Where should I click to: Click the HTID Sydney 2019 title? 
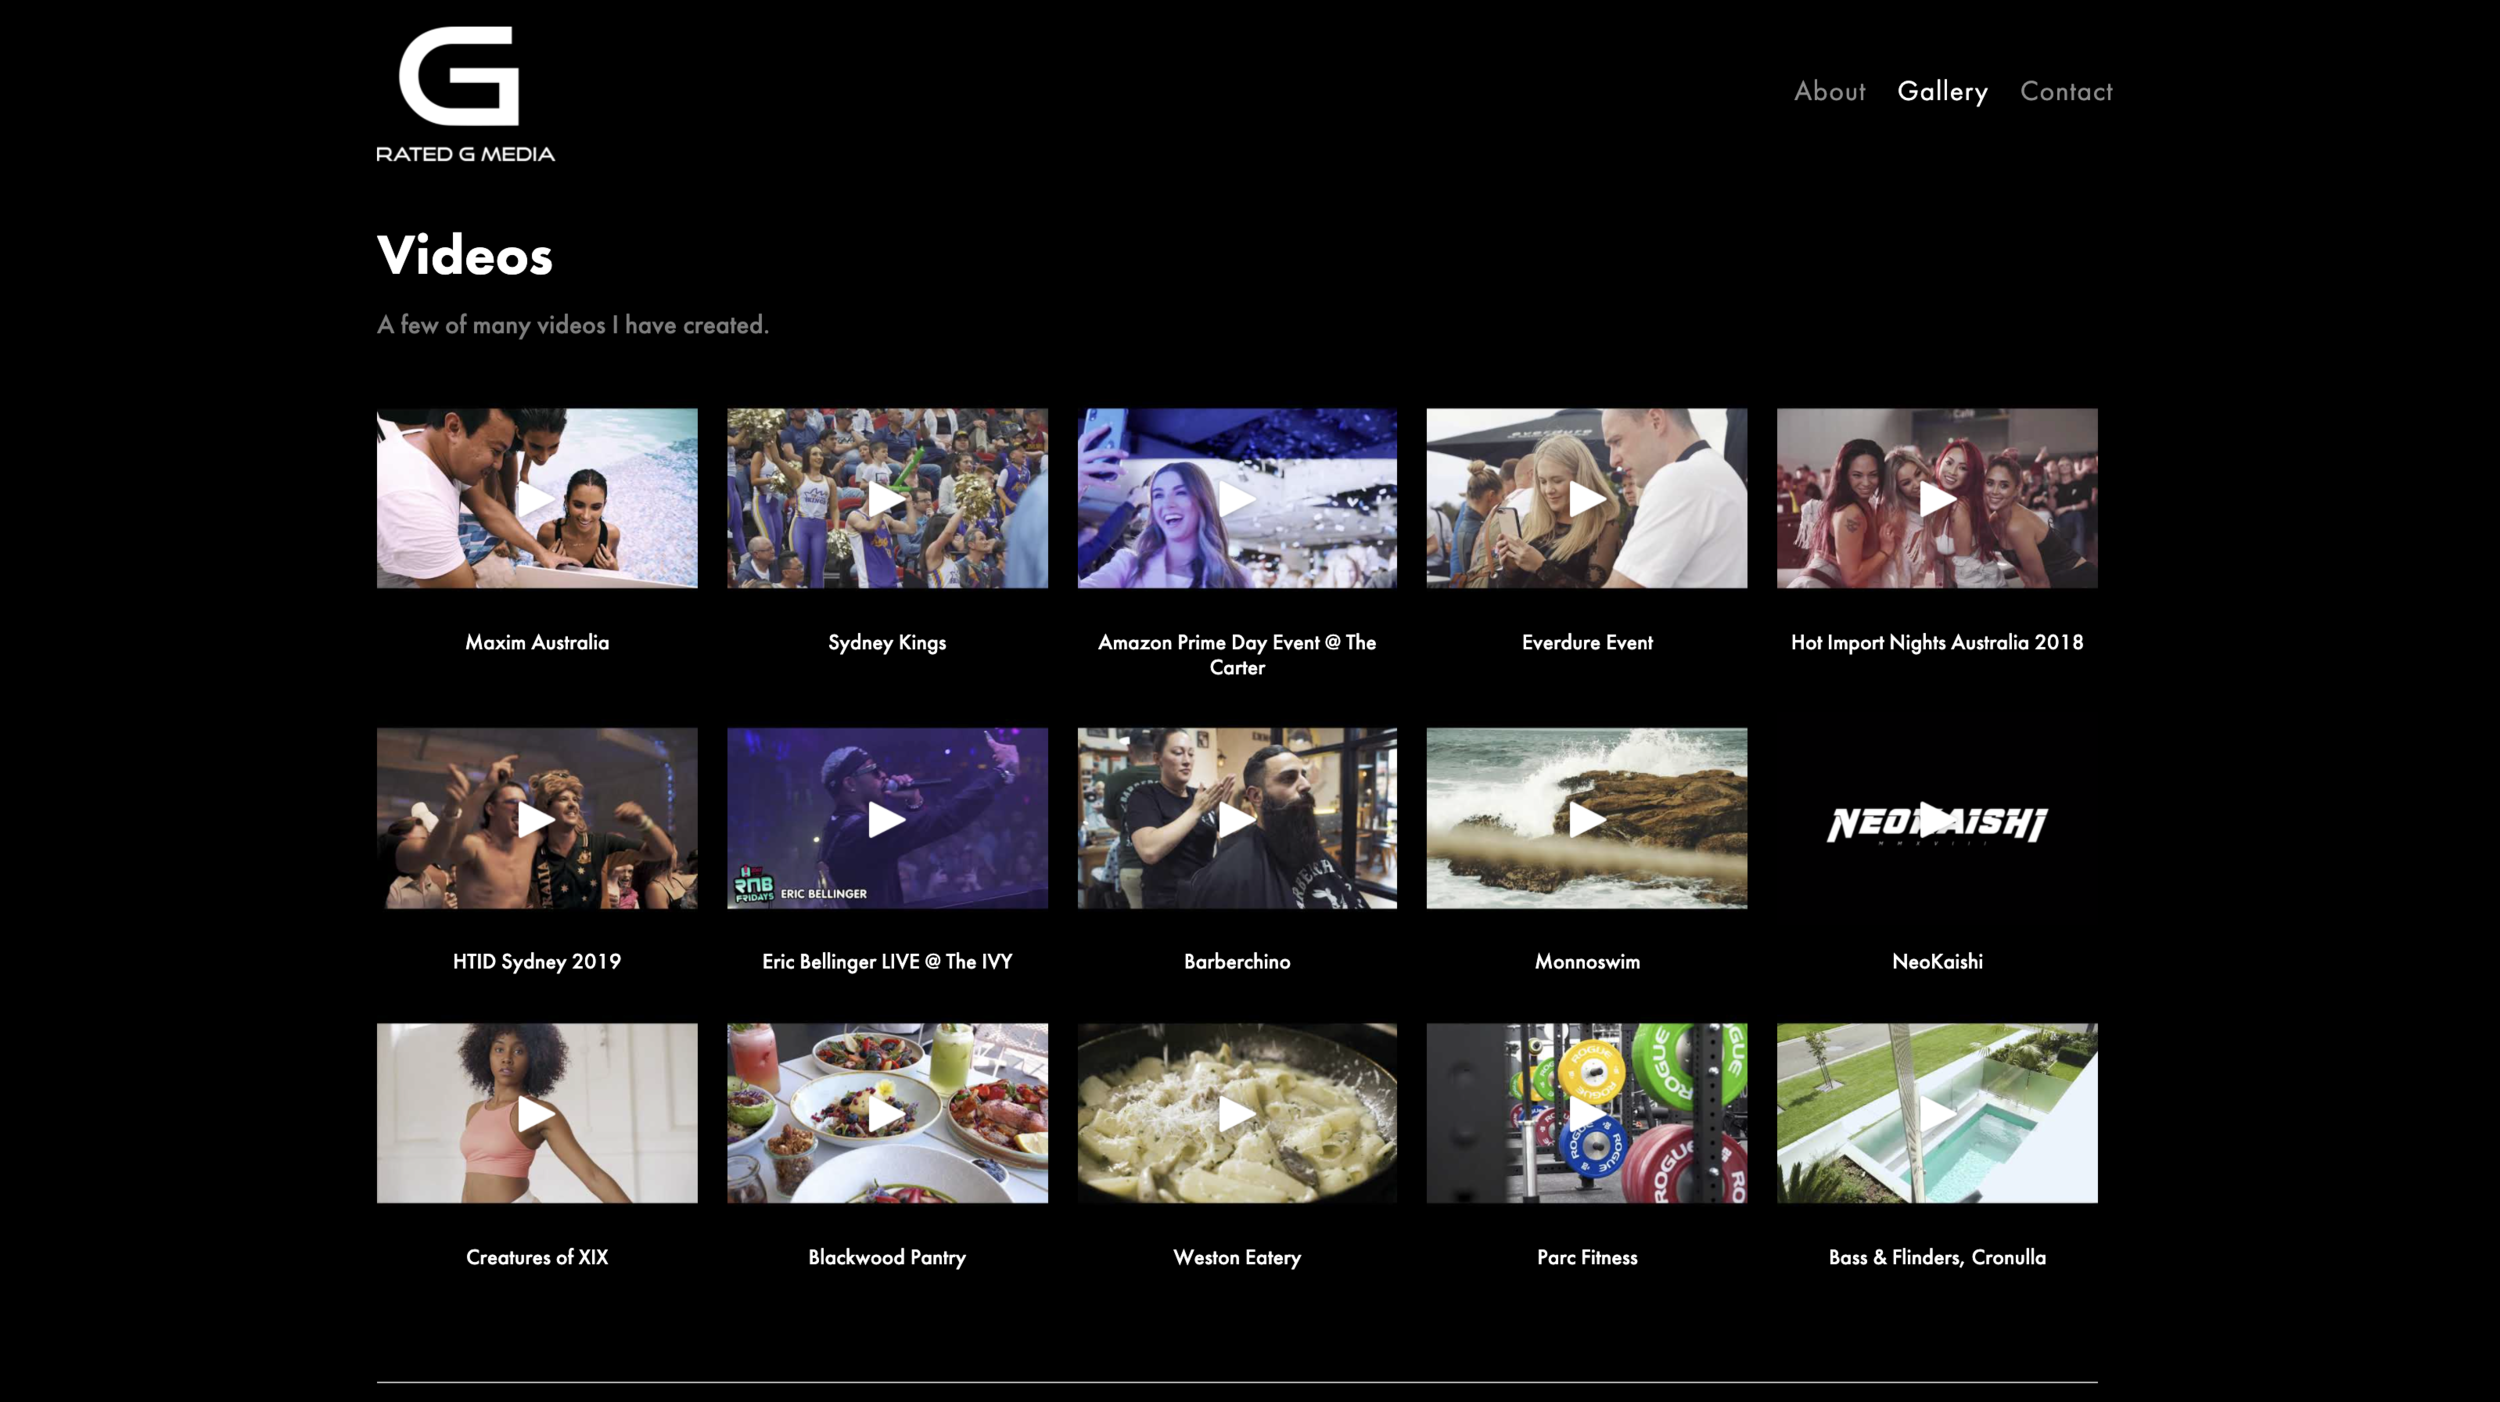point(537,962)
